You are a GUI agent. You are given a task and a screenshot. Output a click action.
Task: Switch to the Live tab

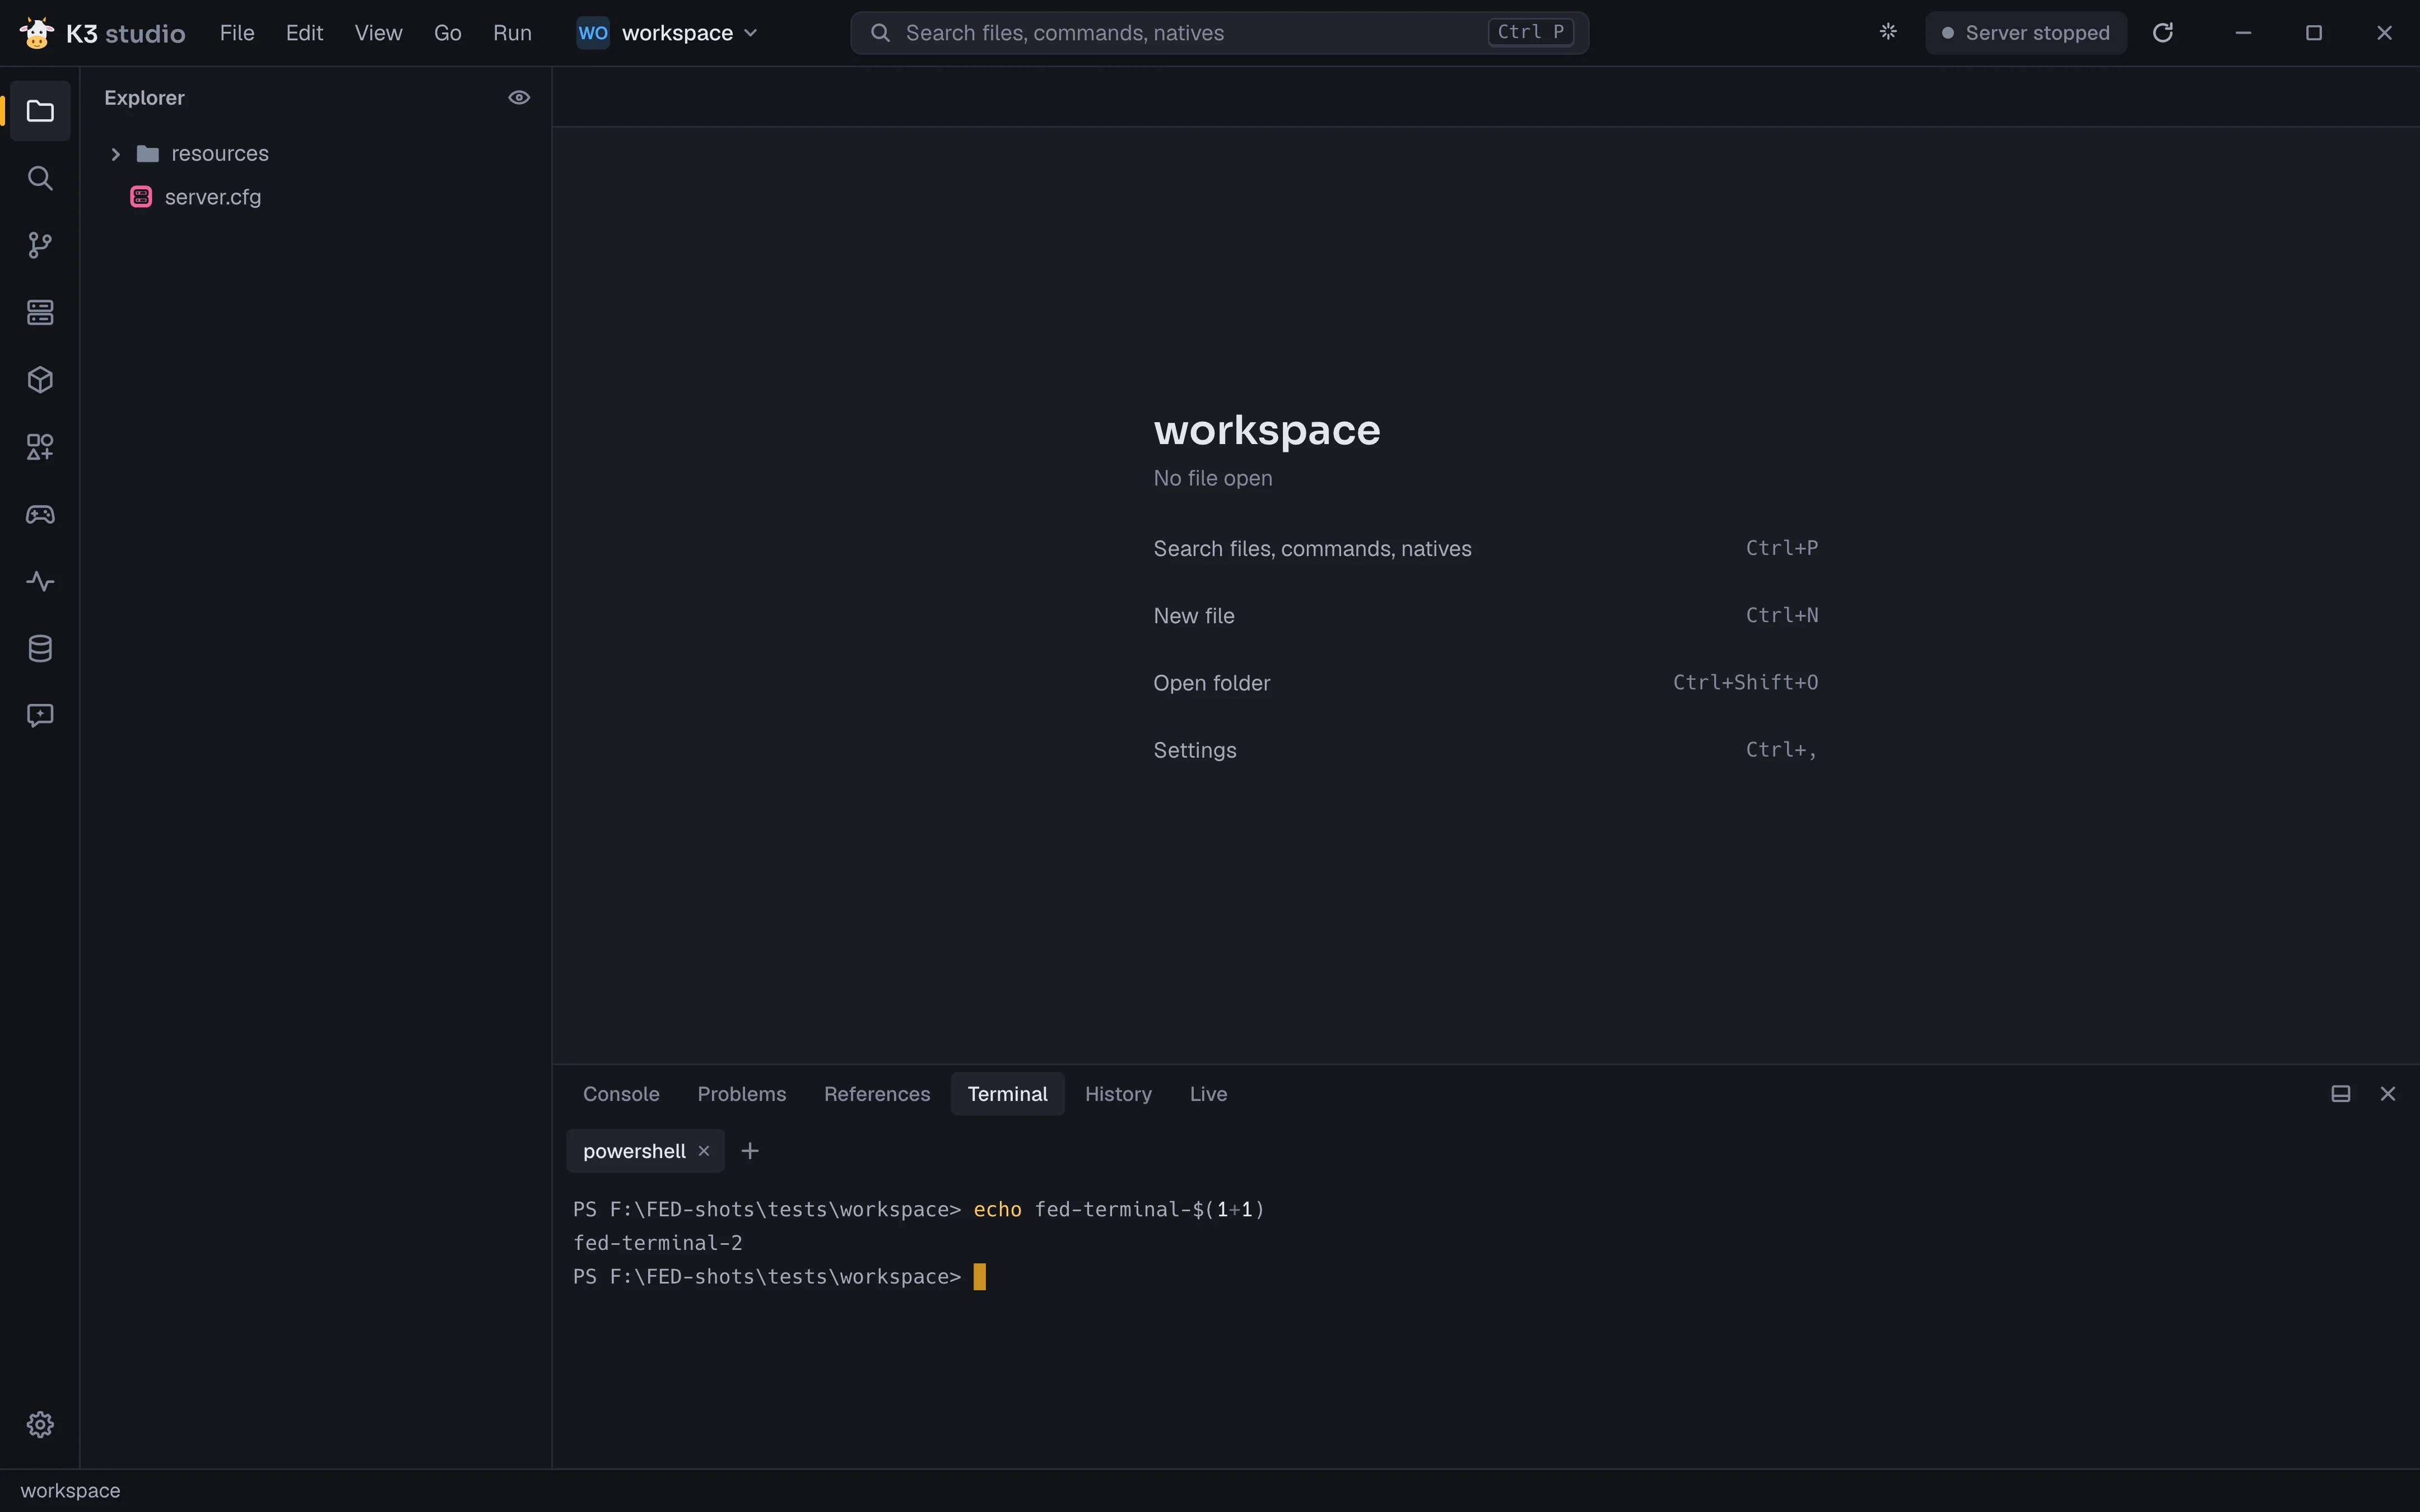click(1208, 1094)
